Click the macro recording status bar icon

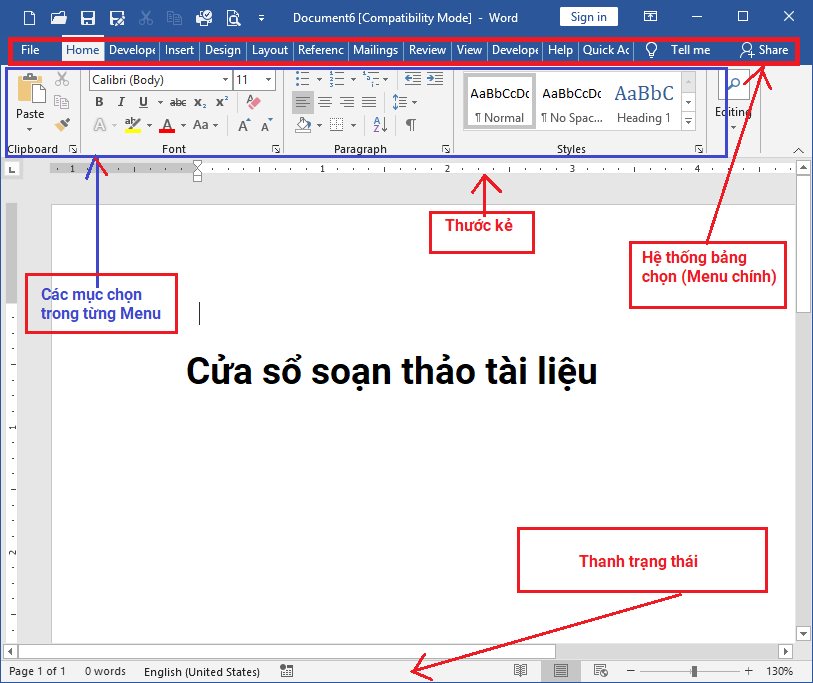tap(287, 671)
